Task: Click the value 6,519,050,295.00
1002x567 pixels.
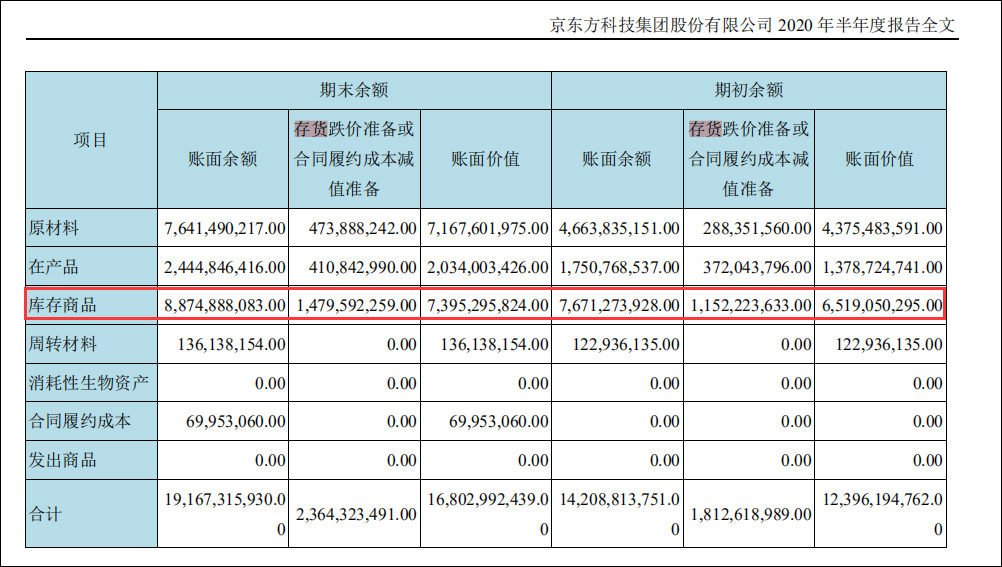Action: (882, 305)
